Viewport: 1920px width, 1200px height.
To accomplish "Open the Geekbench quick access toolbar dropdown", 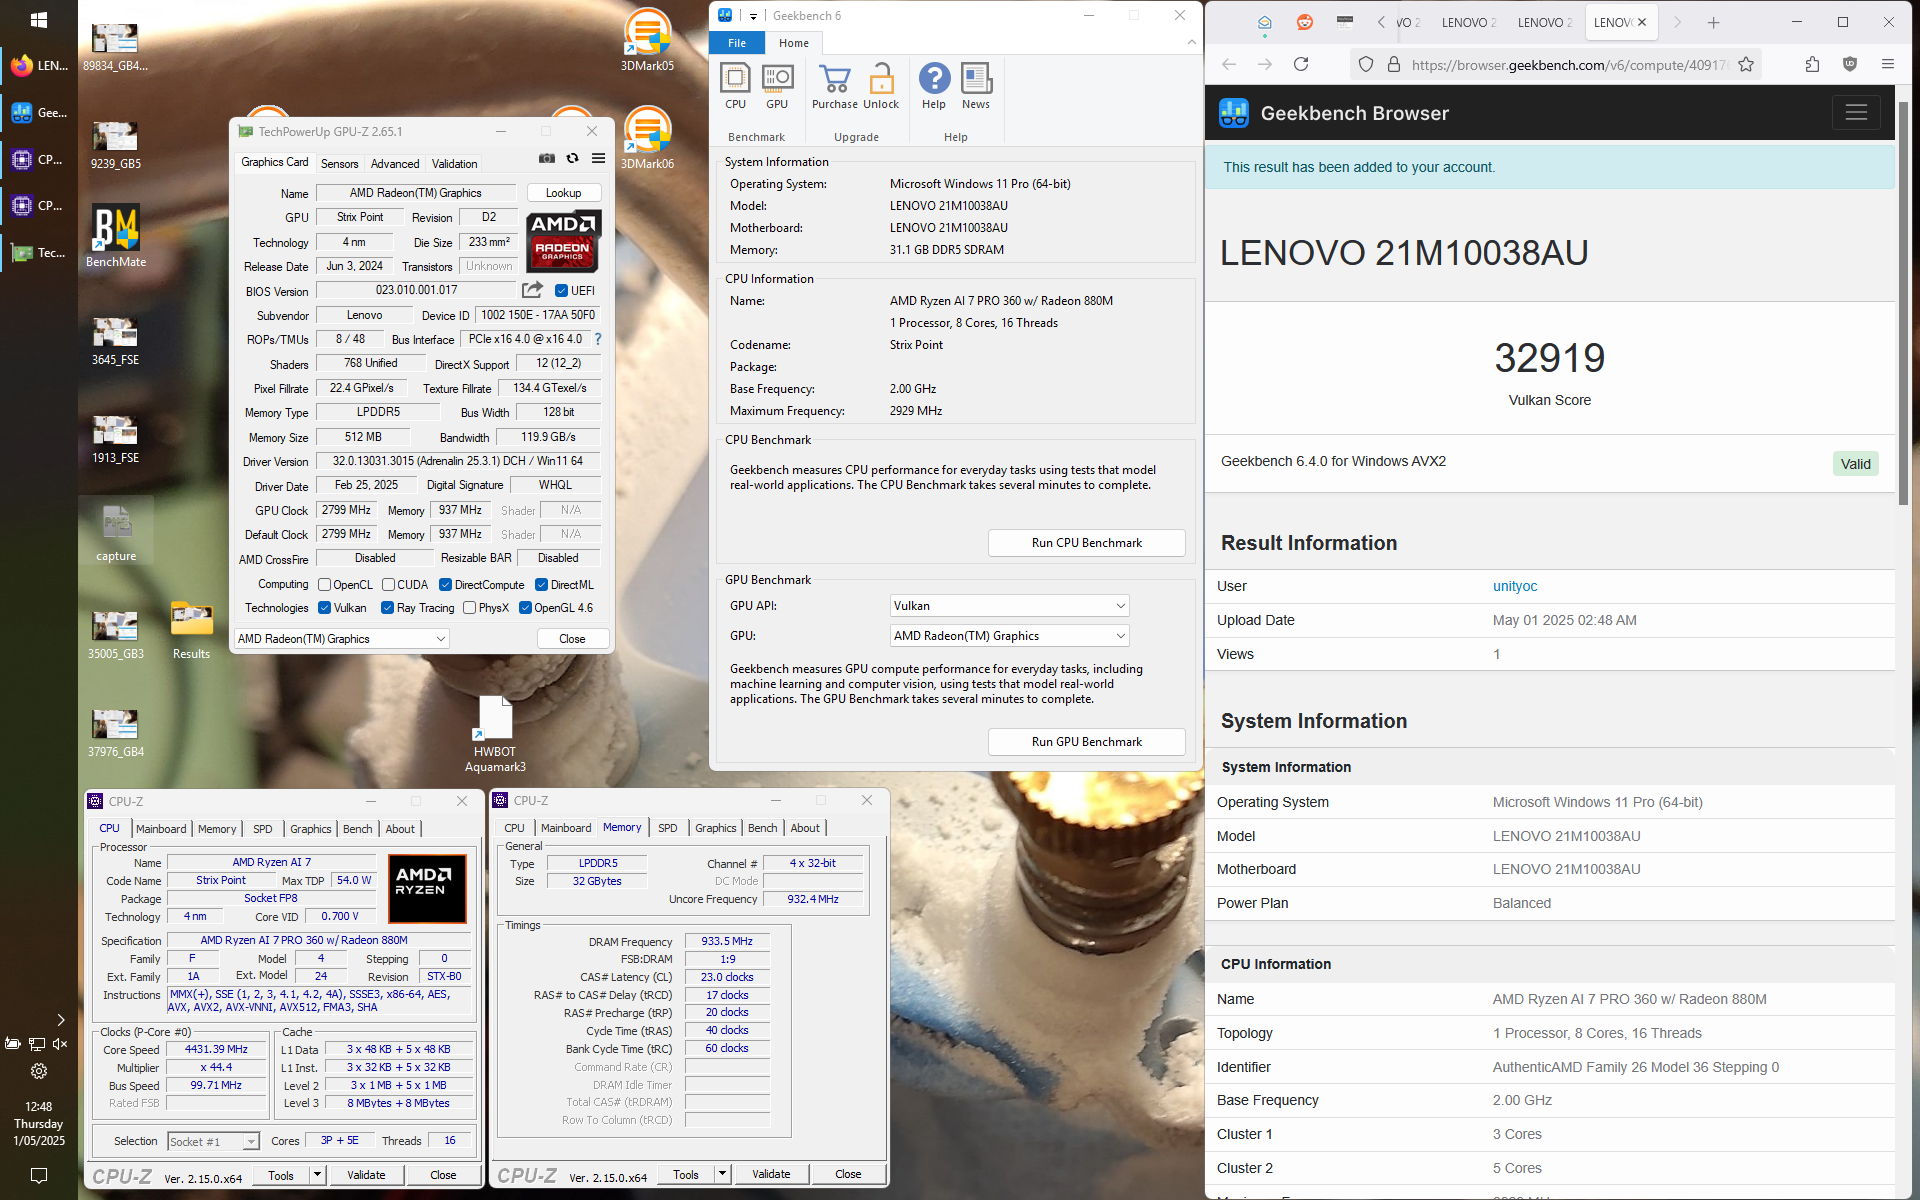I will point(753,16).
